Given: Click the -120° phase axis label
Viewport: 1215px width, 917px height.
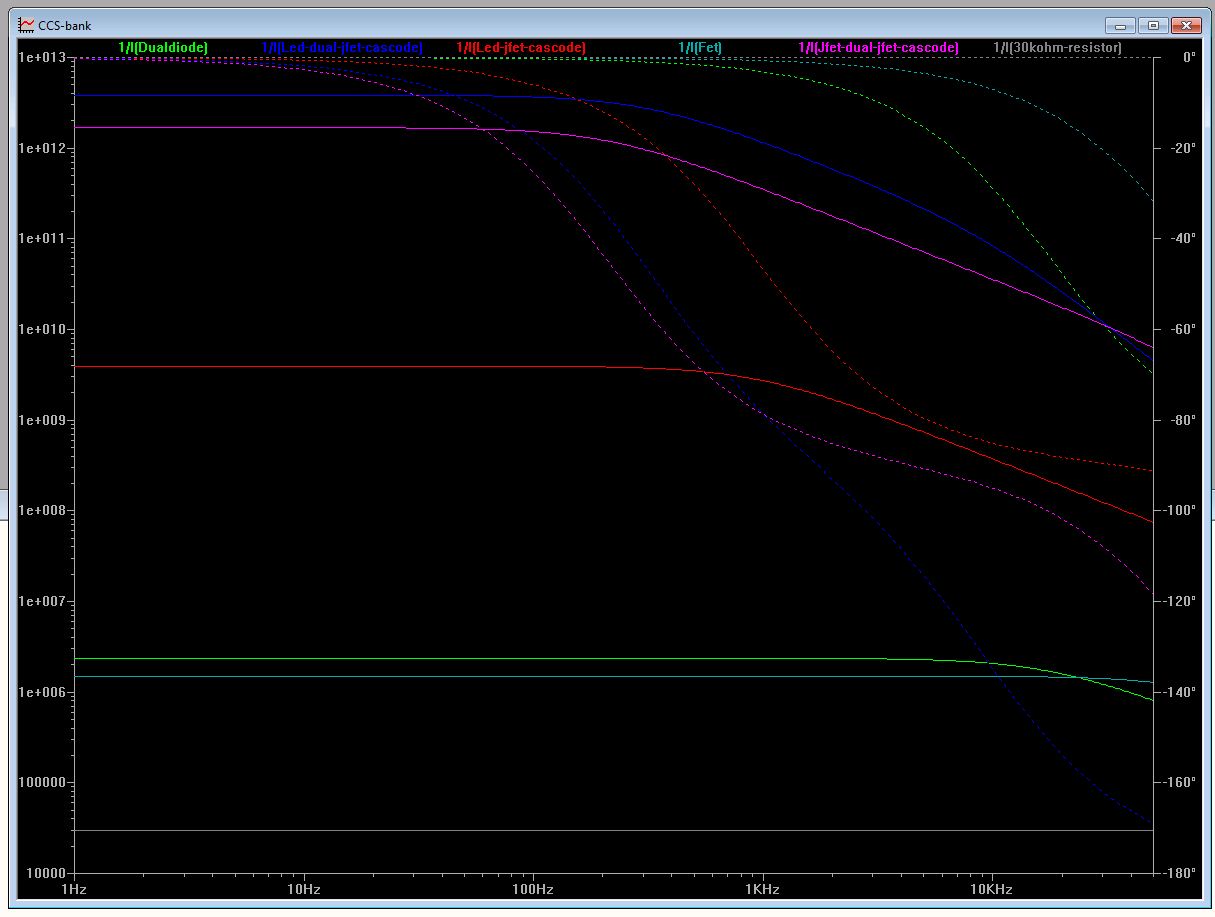Looking at the screenshot, I should 1180,601.
